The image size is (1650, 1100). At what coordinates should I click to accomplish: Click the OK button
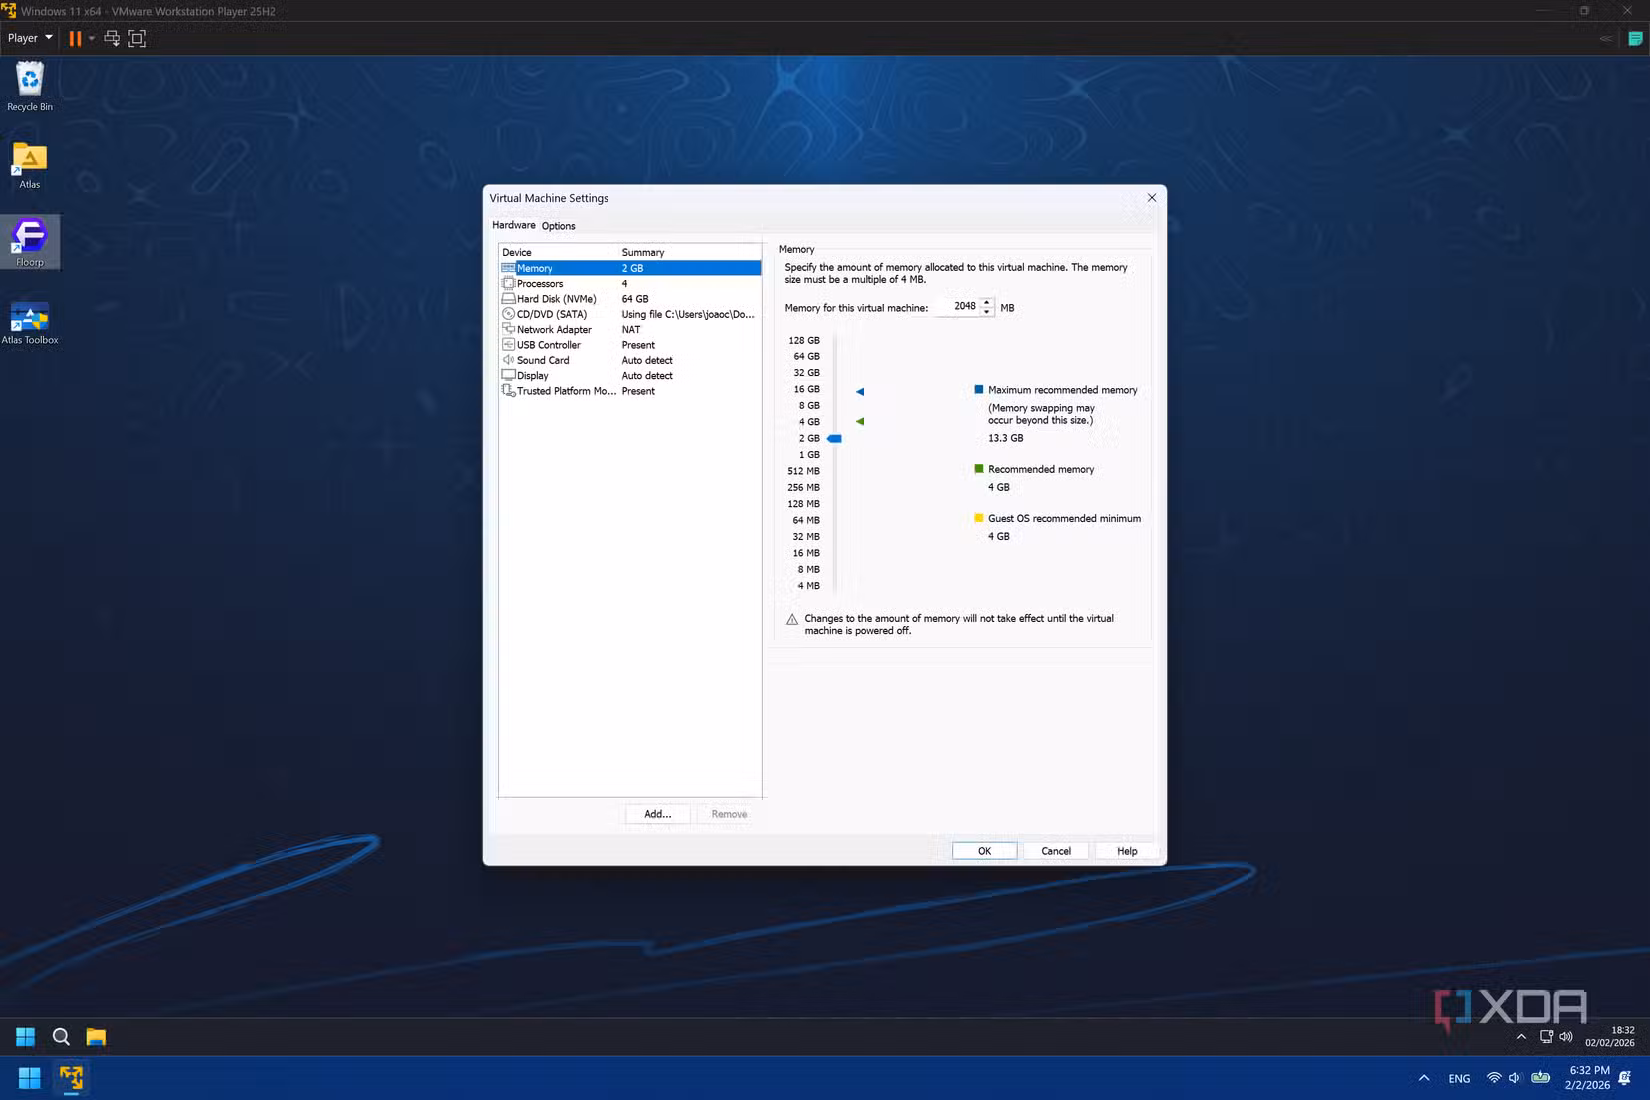(x=984, y=851)
